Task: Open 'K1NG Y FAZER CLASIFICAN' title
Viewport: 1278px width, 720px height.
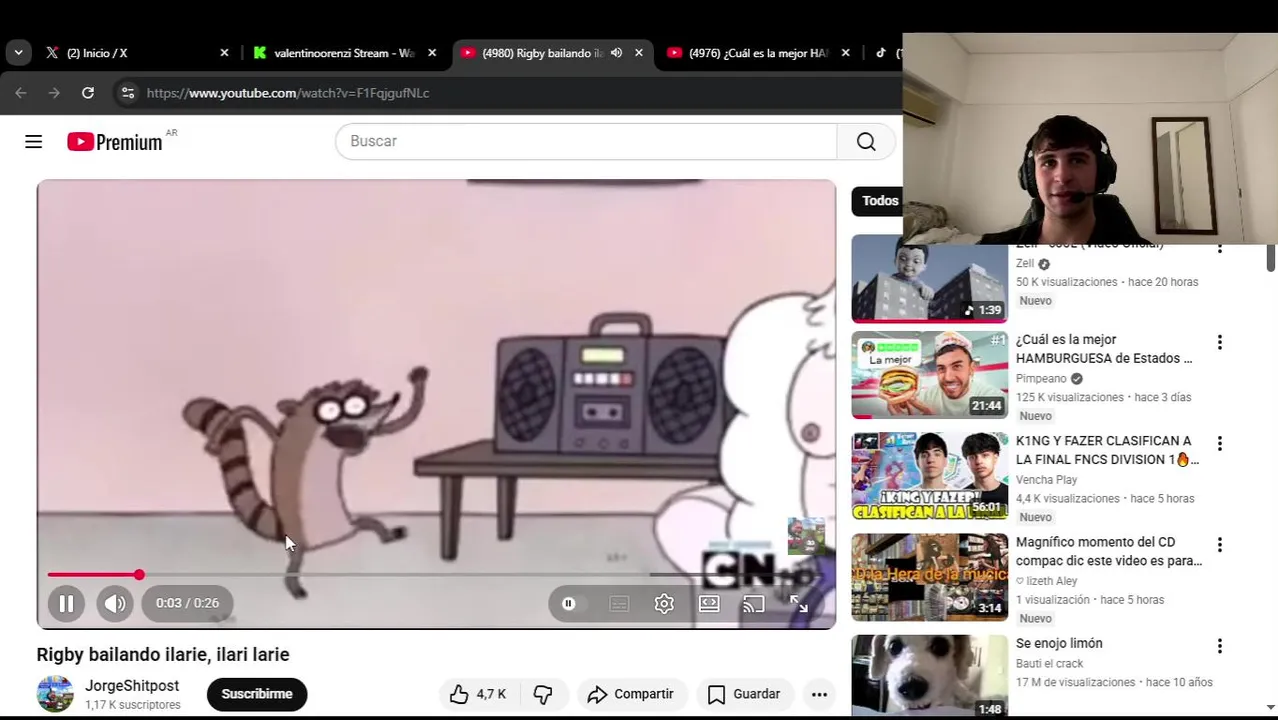Action: pos(1107,450)
